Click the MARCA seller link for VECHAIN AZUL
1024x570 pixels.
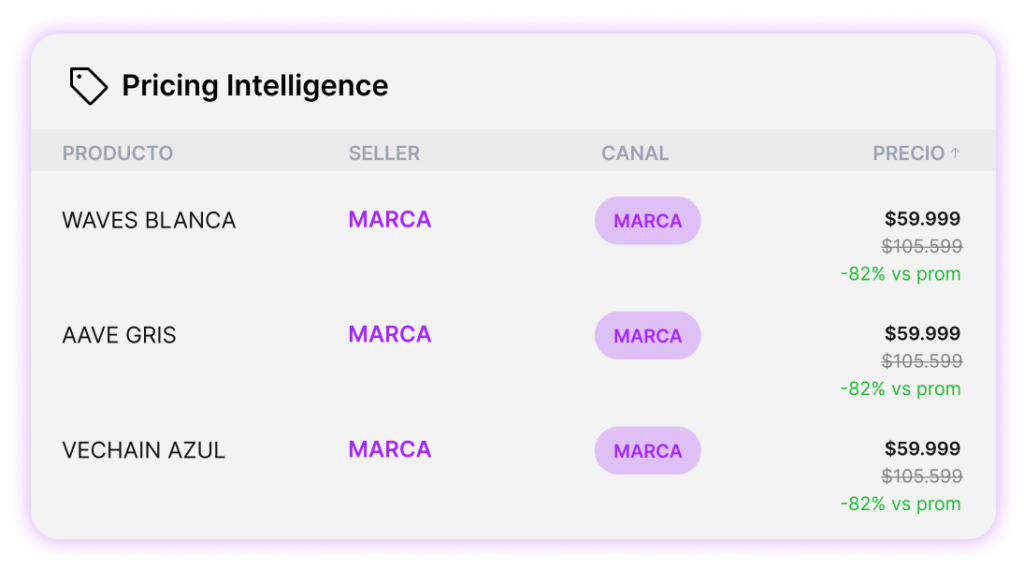click(390, 449)
